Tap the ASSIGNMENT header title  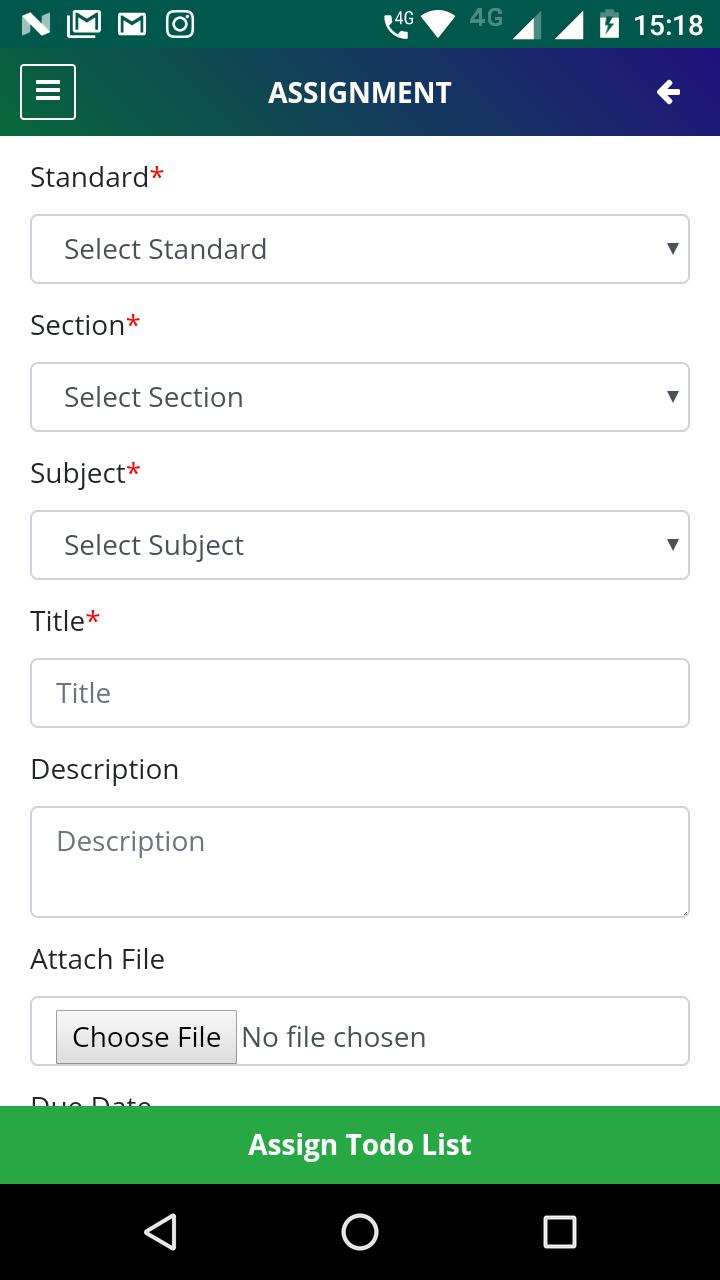(x=360, y=93)
